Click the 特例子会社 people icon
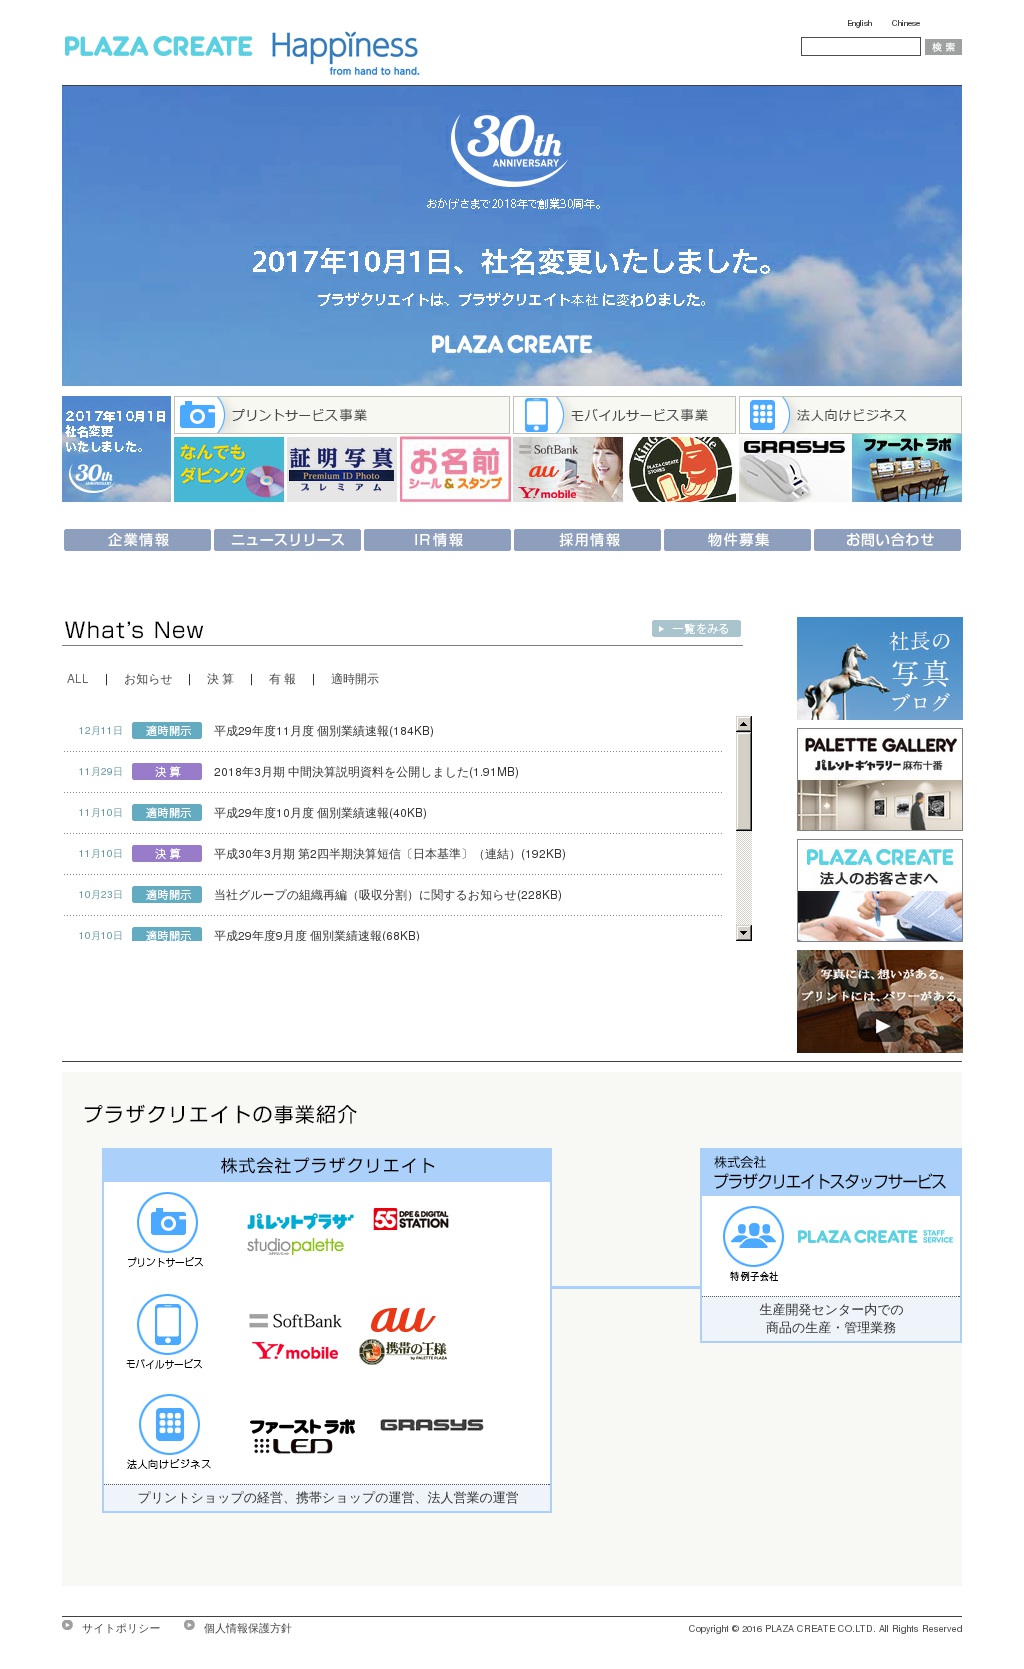 [753, 1236]
